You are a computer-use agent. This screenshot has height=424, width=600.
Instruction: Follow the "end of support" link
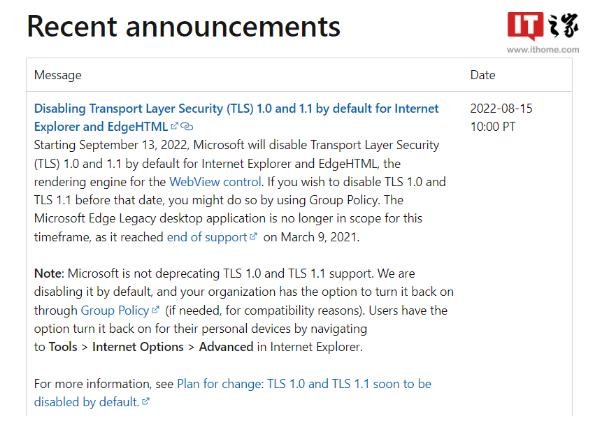(x=207, y=237)
